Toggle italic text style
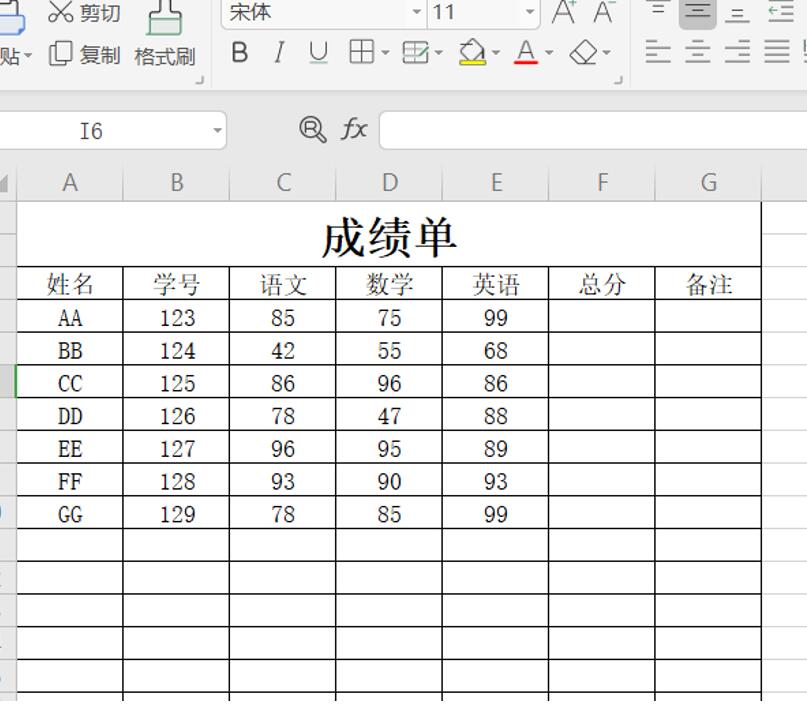 (279, 53)
